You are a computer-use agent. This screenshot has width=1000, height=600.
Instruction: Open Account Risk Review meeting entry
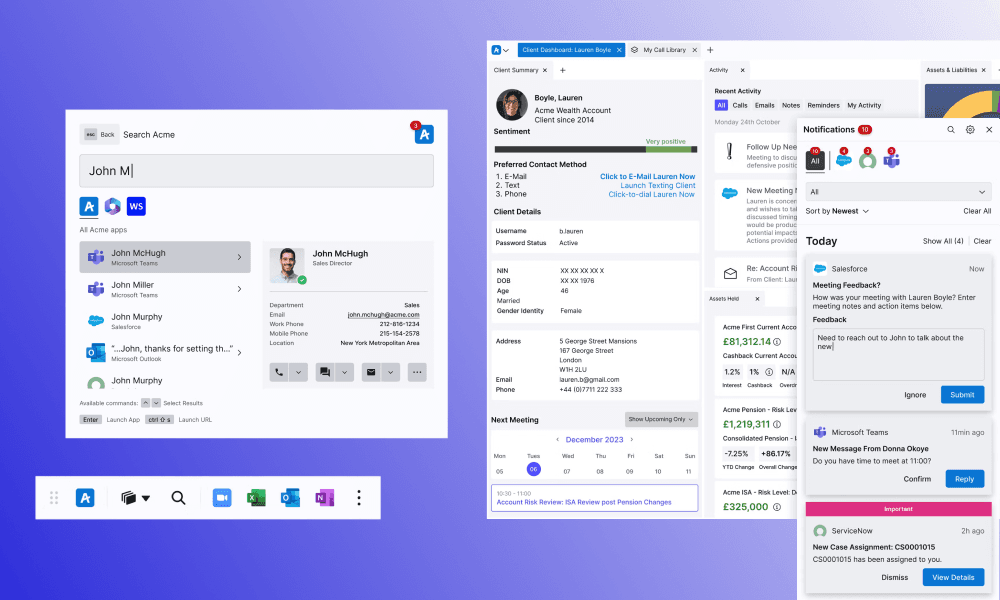pyautogui.click(x=594, y=498)
